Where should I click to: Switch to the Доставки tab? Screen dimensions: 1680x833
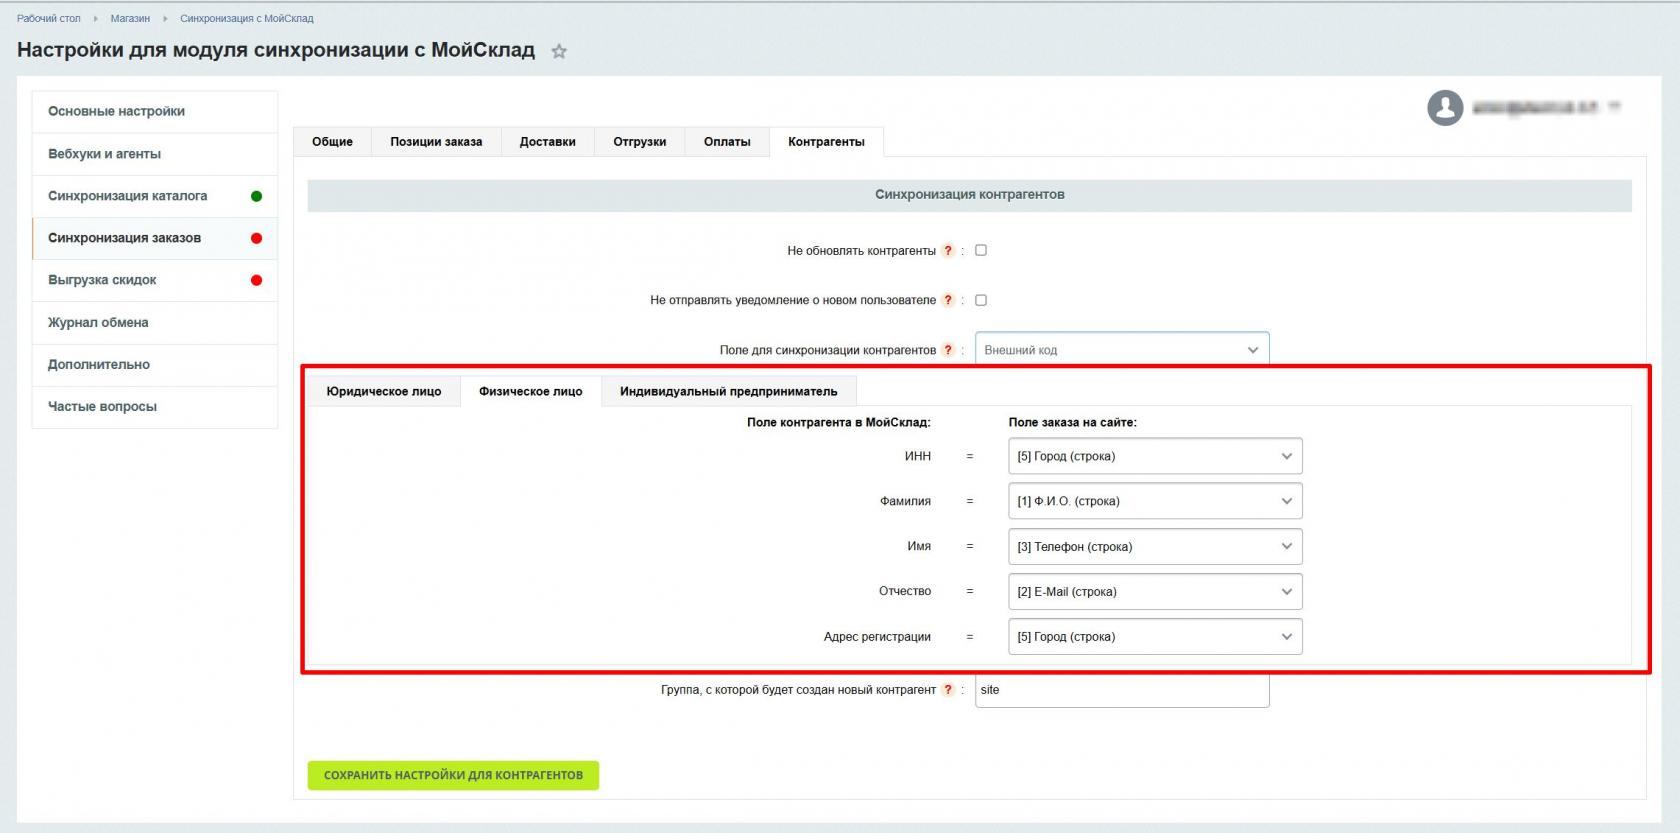(548, 142)
